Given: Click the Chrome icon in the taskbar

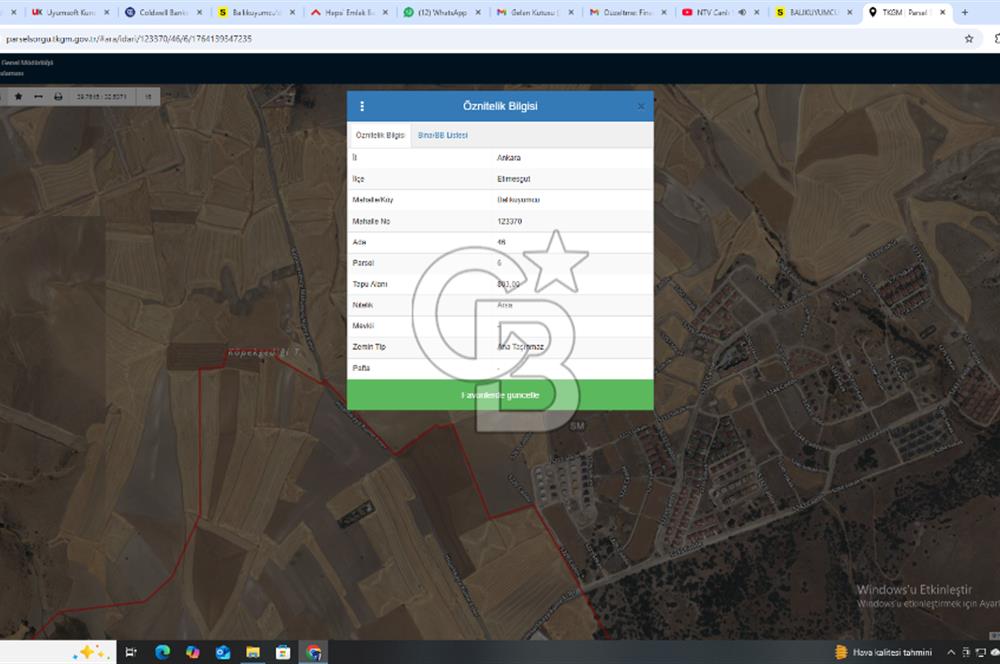Looking at the screenshot, I should click(314, 652).
